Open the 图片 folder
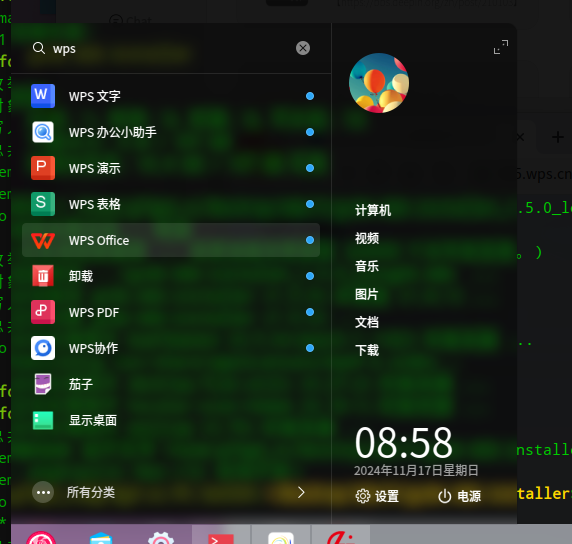Viewport: 572px width, 544px height. (x=367, y=294)
